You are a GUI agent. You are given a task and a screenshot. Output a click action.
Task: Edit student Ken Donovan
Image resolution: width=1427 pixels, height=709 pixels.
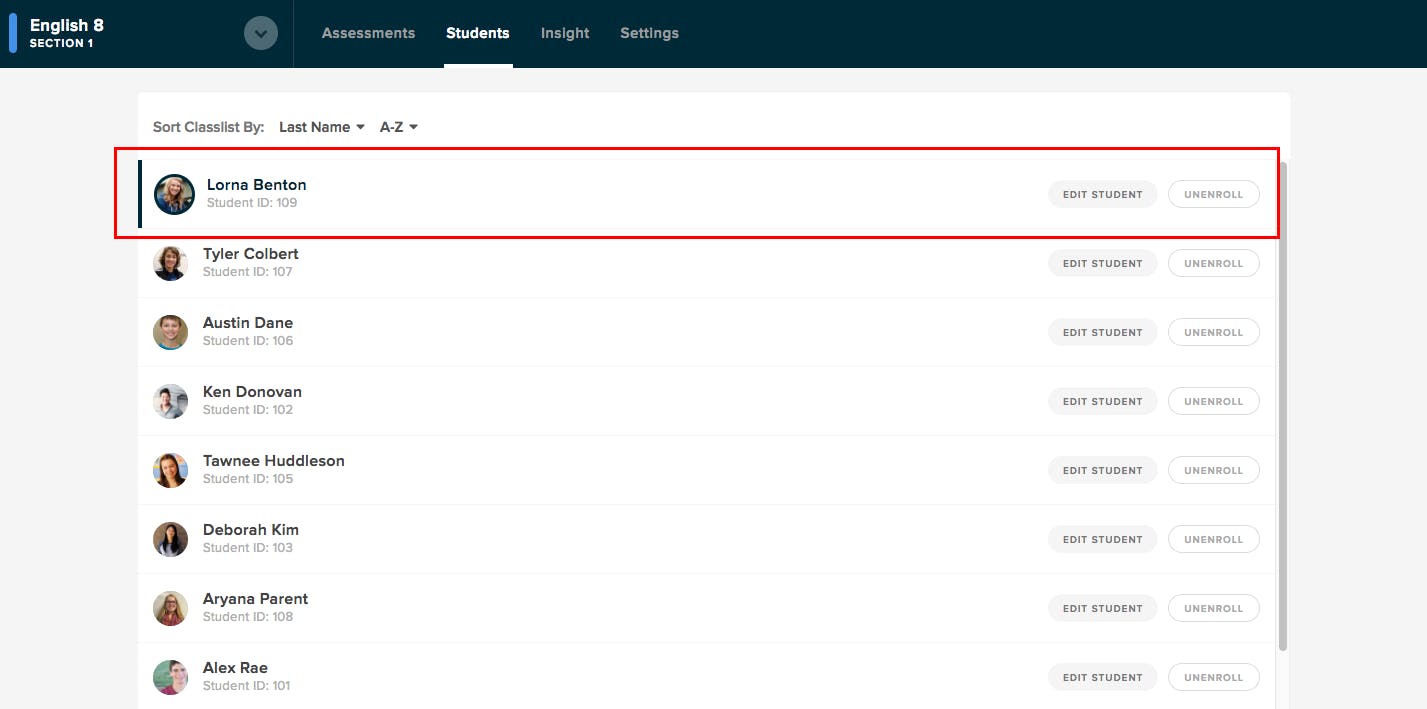click(x=1102, y=401)
